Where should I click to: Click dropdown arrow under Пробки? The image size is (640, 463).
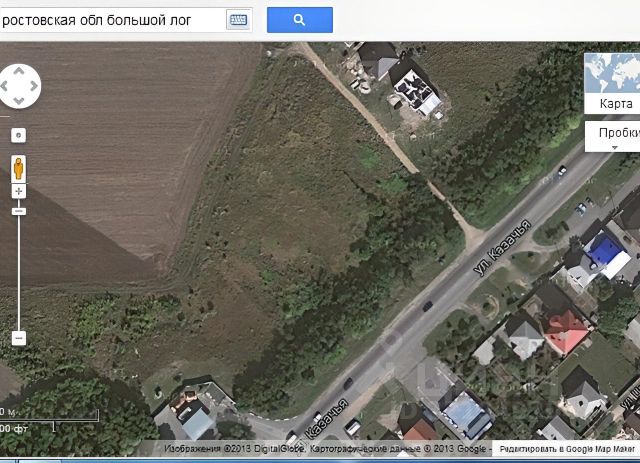tap(615, 148)
